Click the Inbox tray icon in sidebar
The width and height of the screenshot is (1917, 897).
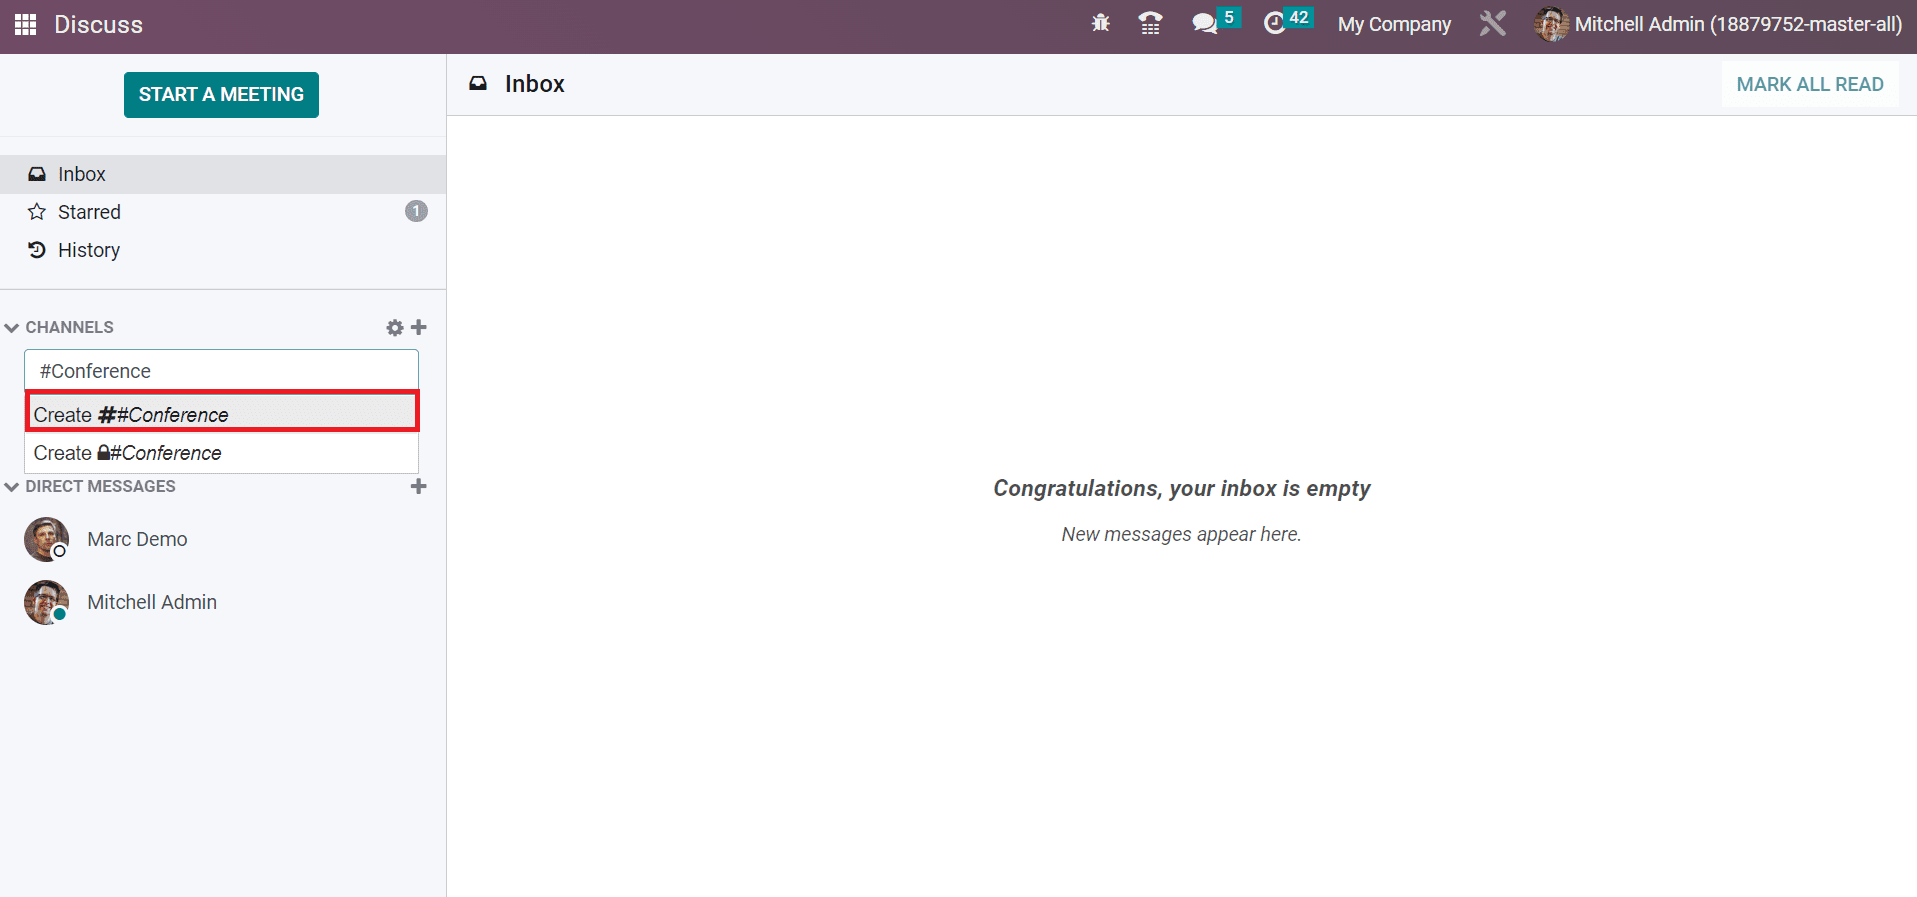[37, 174]
